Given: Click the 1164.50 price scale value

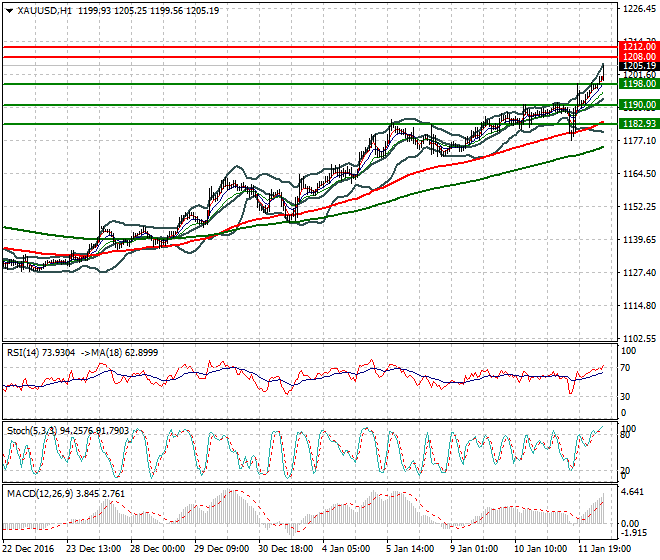Looking at the screenshot, I should point(639,173).
